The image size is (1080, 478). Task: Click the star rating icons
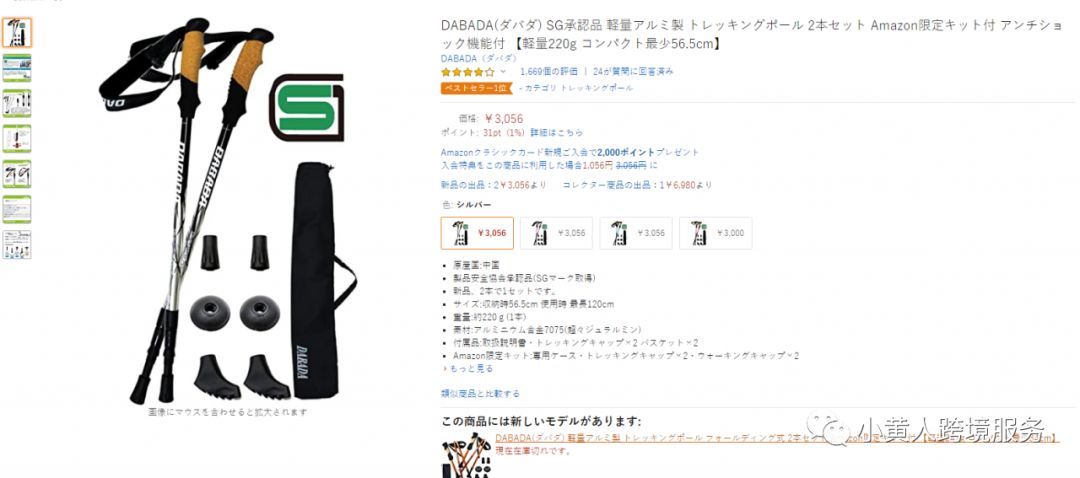pos(468,72)
